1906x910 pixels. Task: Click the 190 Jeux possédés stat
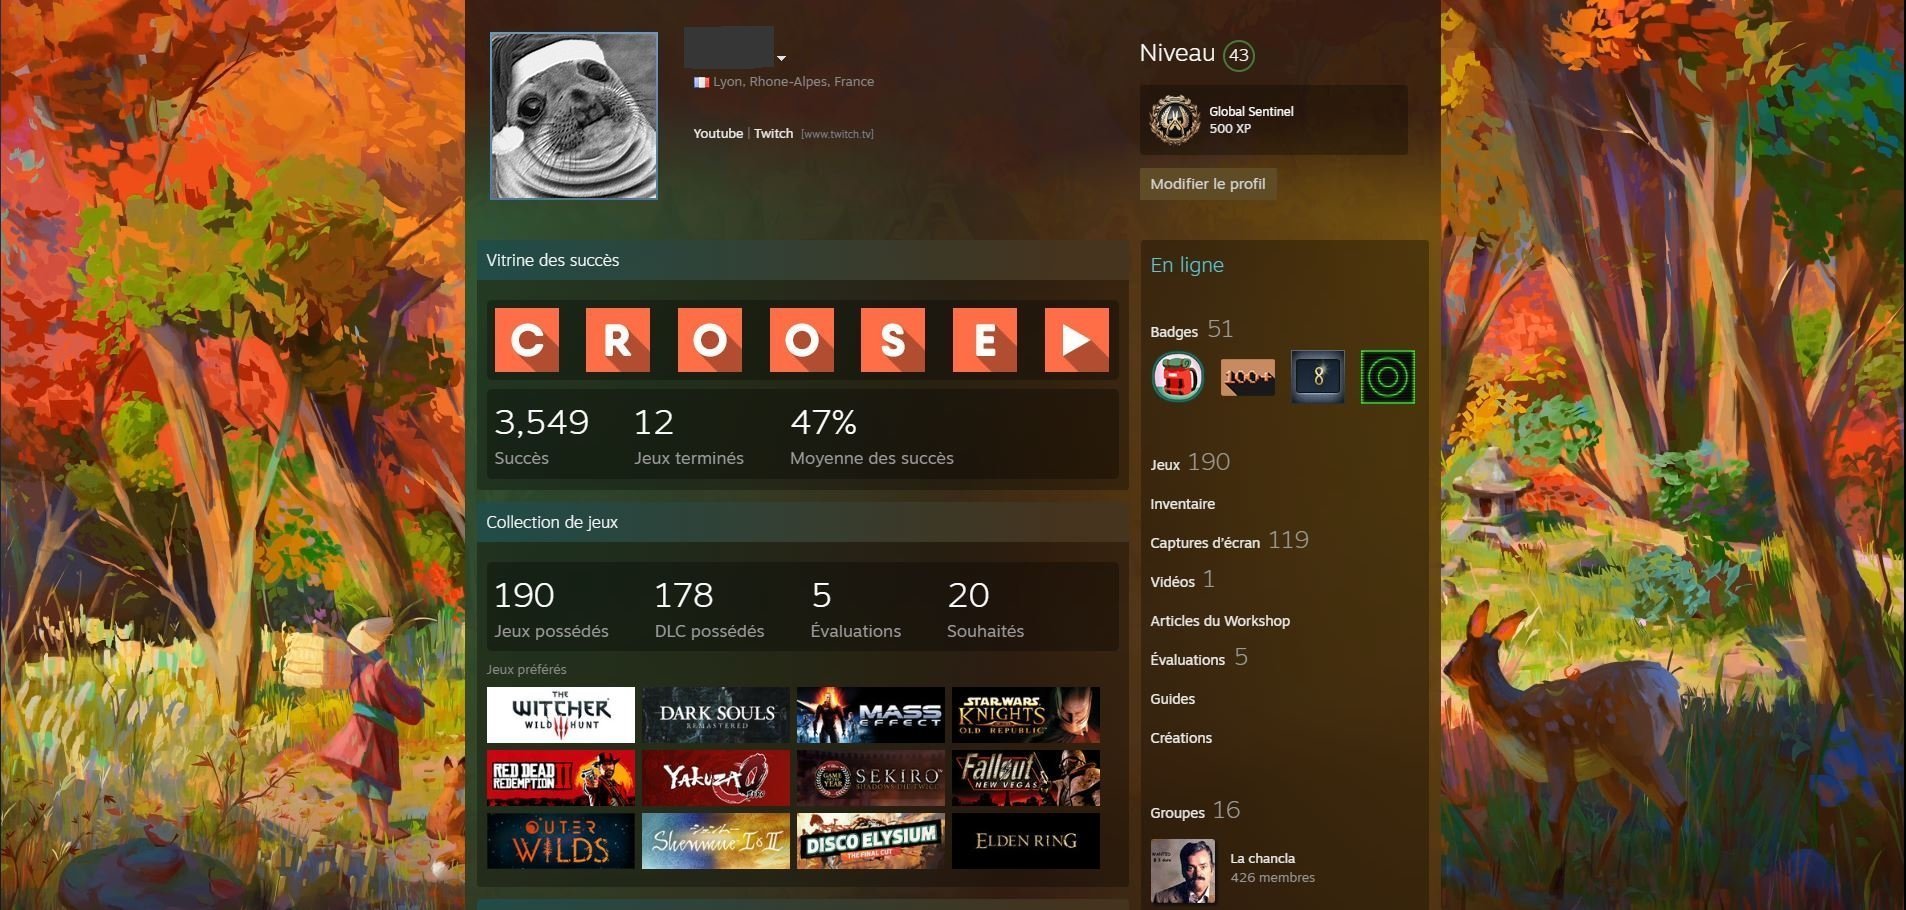[x=551, y=609]
